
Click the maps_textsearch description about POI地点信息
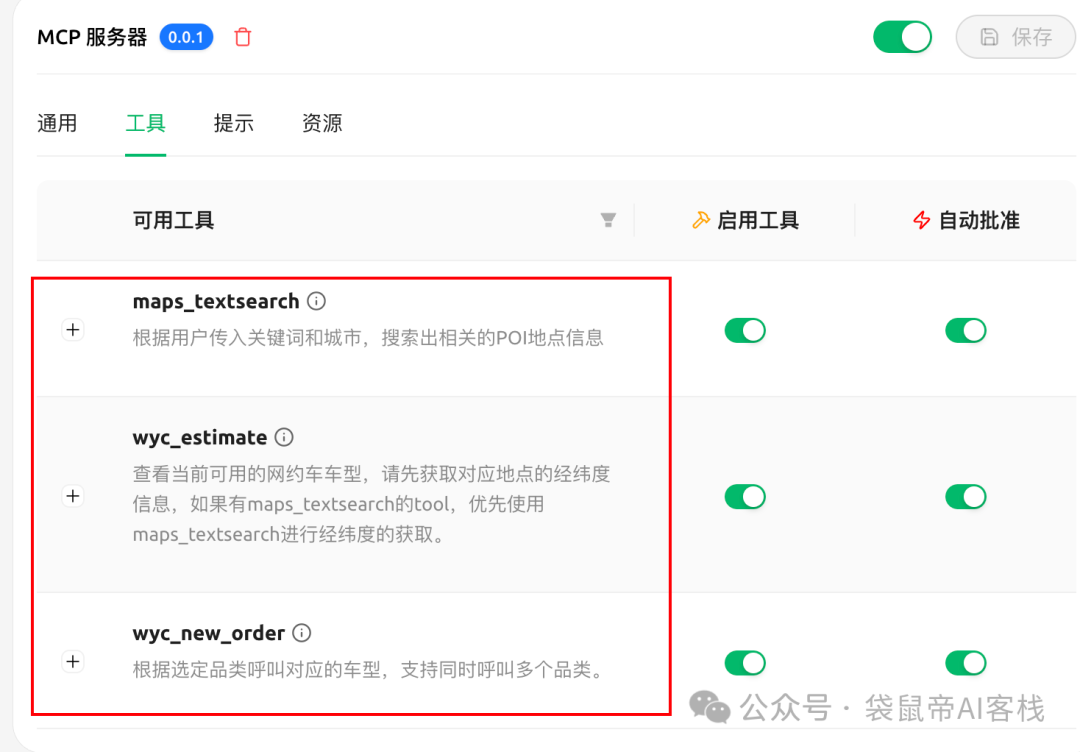tap(368, 337)
